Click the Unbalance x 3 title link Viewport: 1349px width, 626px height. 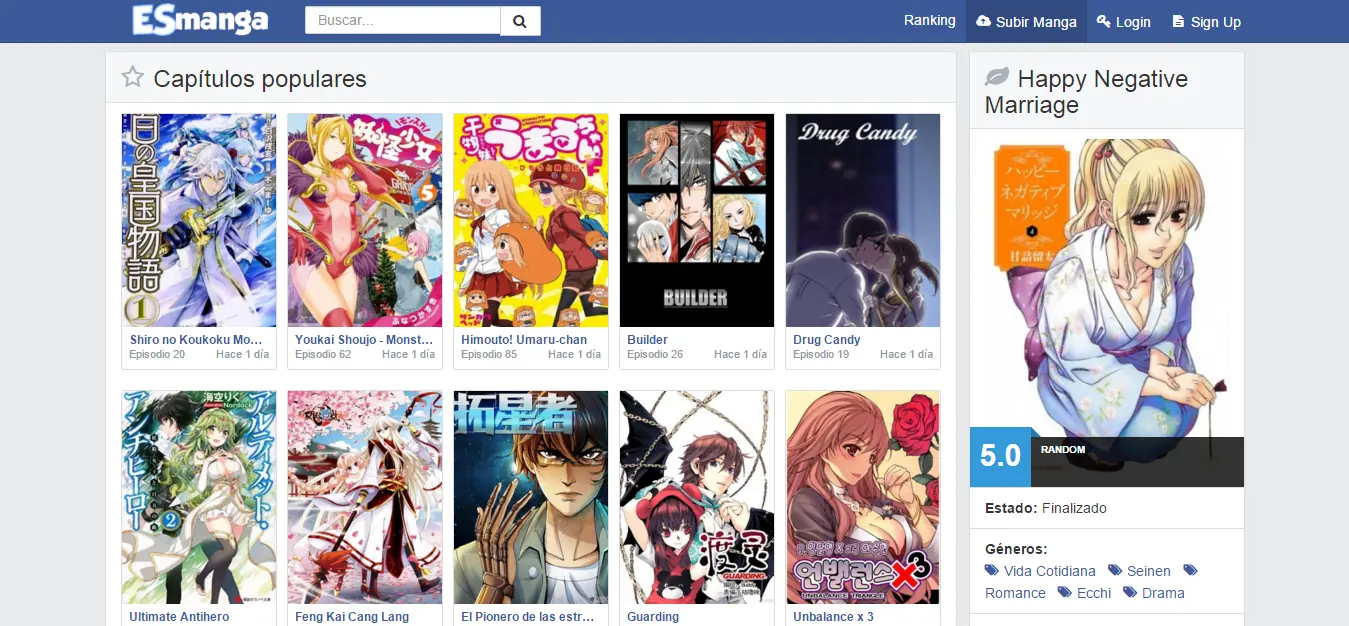(x=833, y=617)
